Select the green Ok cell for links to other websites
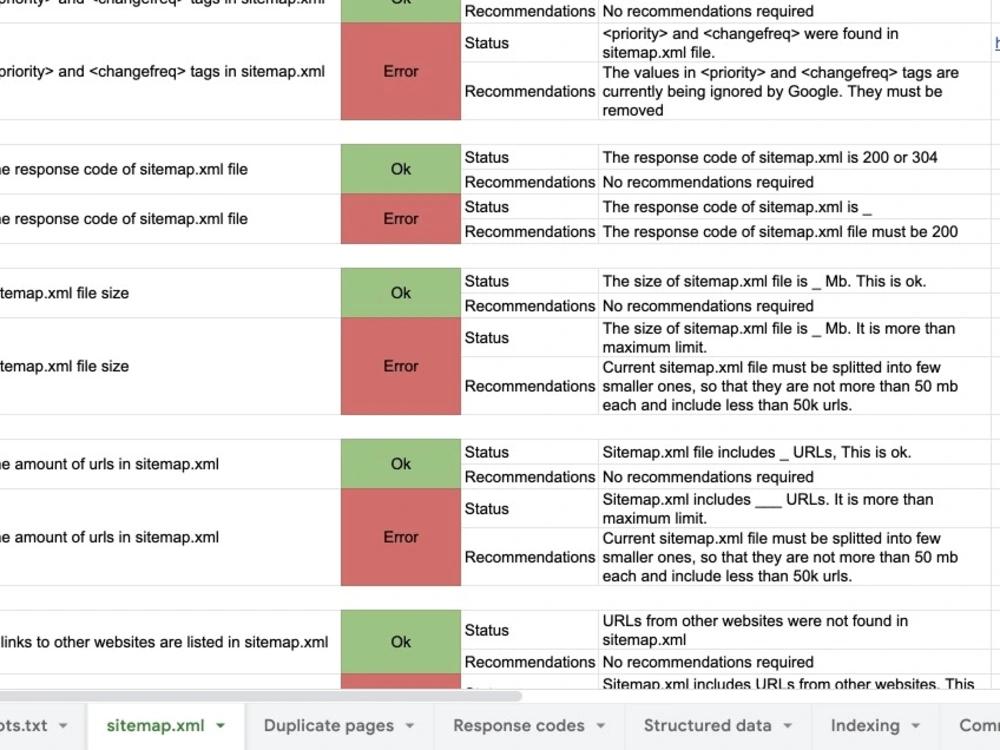The height and width of the screenshot is (750, 1000). 401,642
